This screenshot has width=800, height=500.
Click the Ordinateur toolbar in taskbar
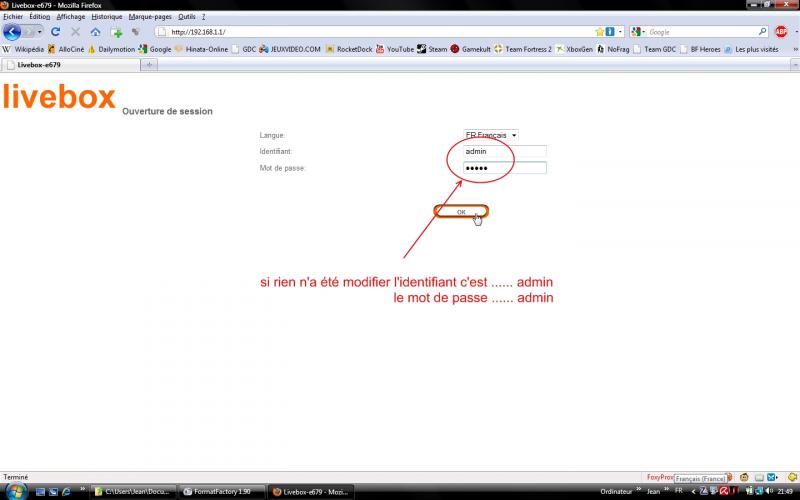pyautogui.click(x=616, y=491)
